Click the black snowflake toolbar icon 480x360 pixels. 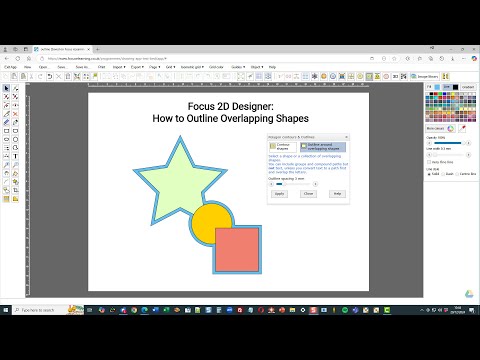tap(314, 76)
